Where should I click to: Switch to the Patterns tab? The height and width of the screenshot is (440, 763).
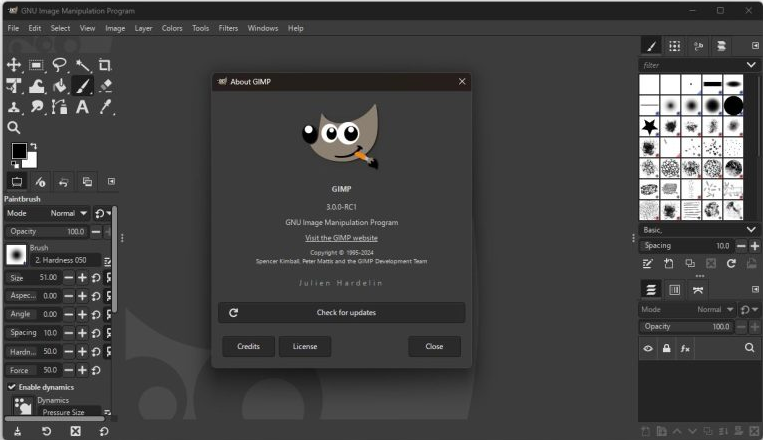pyautogui.click(x=674, y=46)
